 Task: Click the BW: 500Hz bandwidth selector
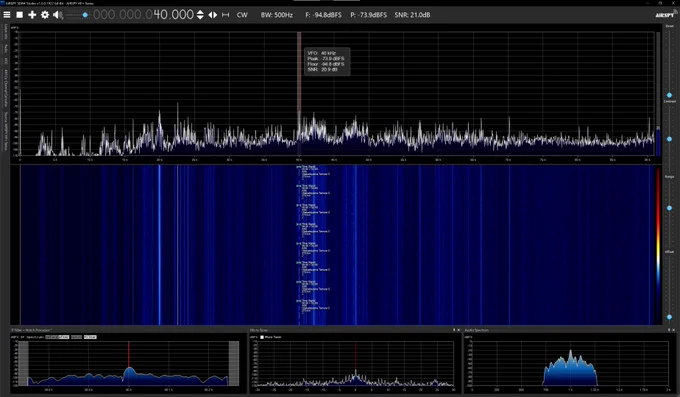pos(277,15)
